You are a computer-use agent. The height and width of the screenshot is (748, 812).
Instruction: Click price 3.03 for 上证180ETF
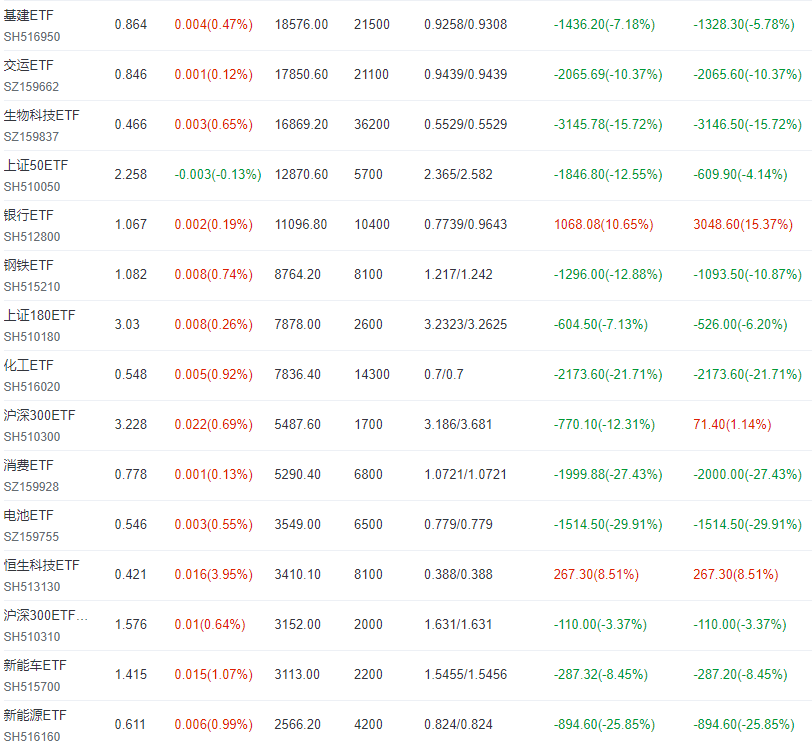[x=127, y=324]
